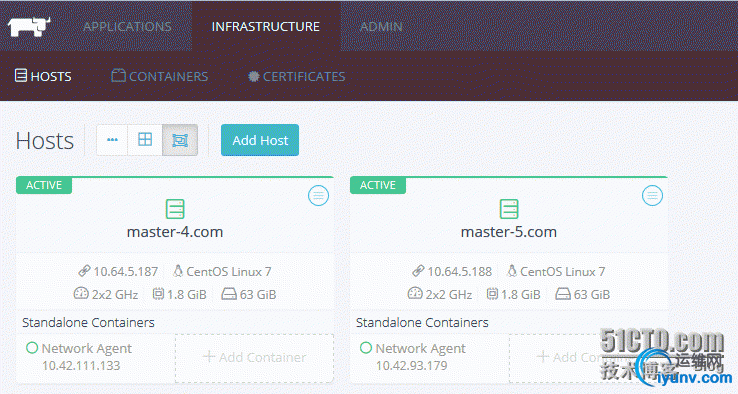Screen dimensions: 738x394
Task: Click the master-4.com server icon
Action: point(175,209)
